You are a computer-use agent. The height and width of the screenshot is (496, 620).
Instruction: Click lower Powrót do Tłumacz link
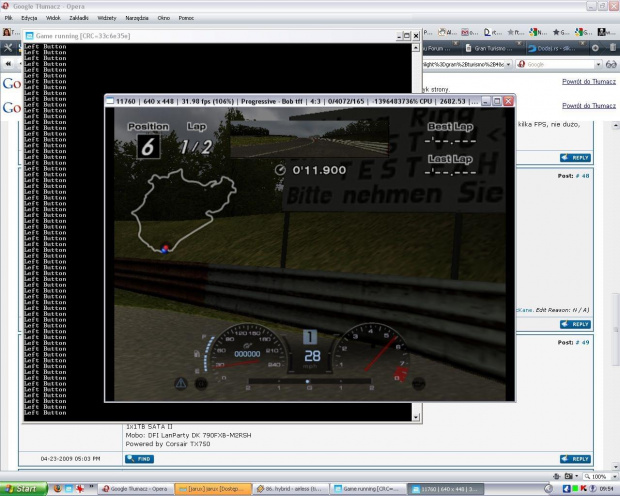589,106
